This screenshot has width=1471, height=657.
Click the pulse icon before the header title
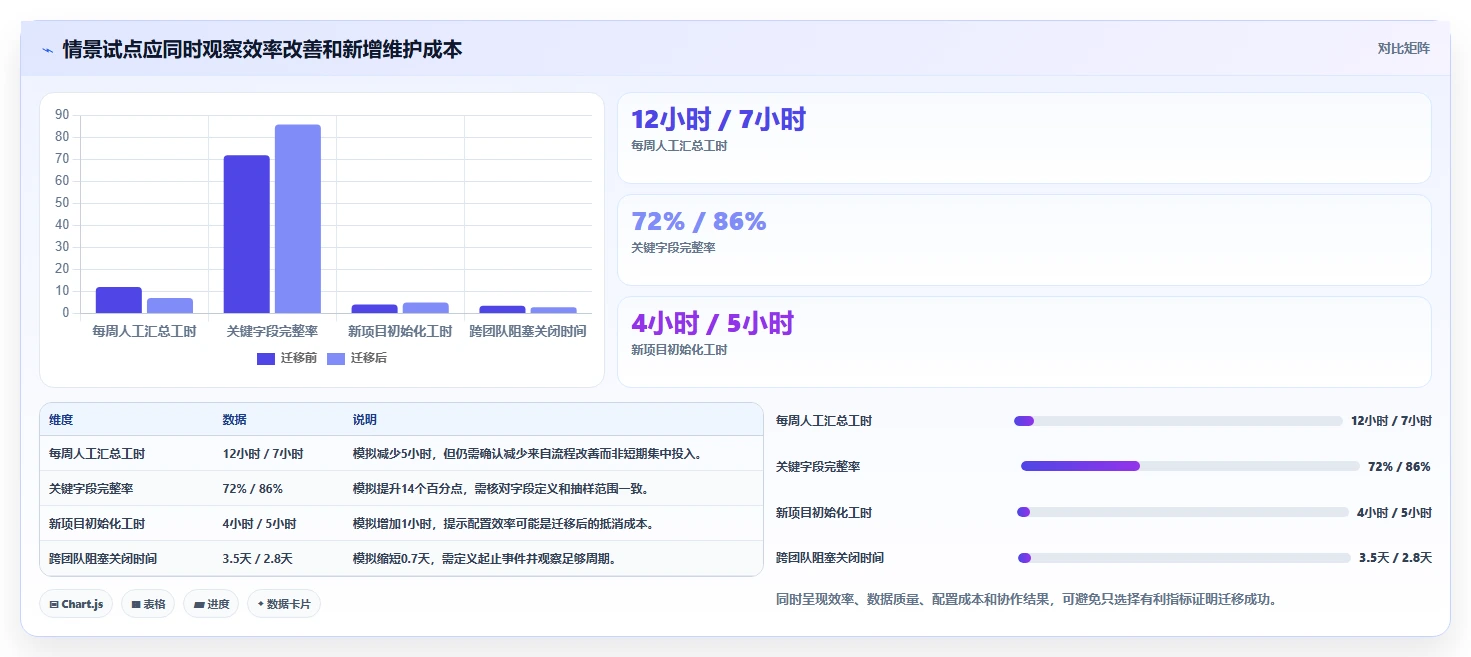tap(47, 50)
